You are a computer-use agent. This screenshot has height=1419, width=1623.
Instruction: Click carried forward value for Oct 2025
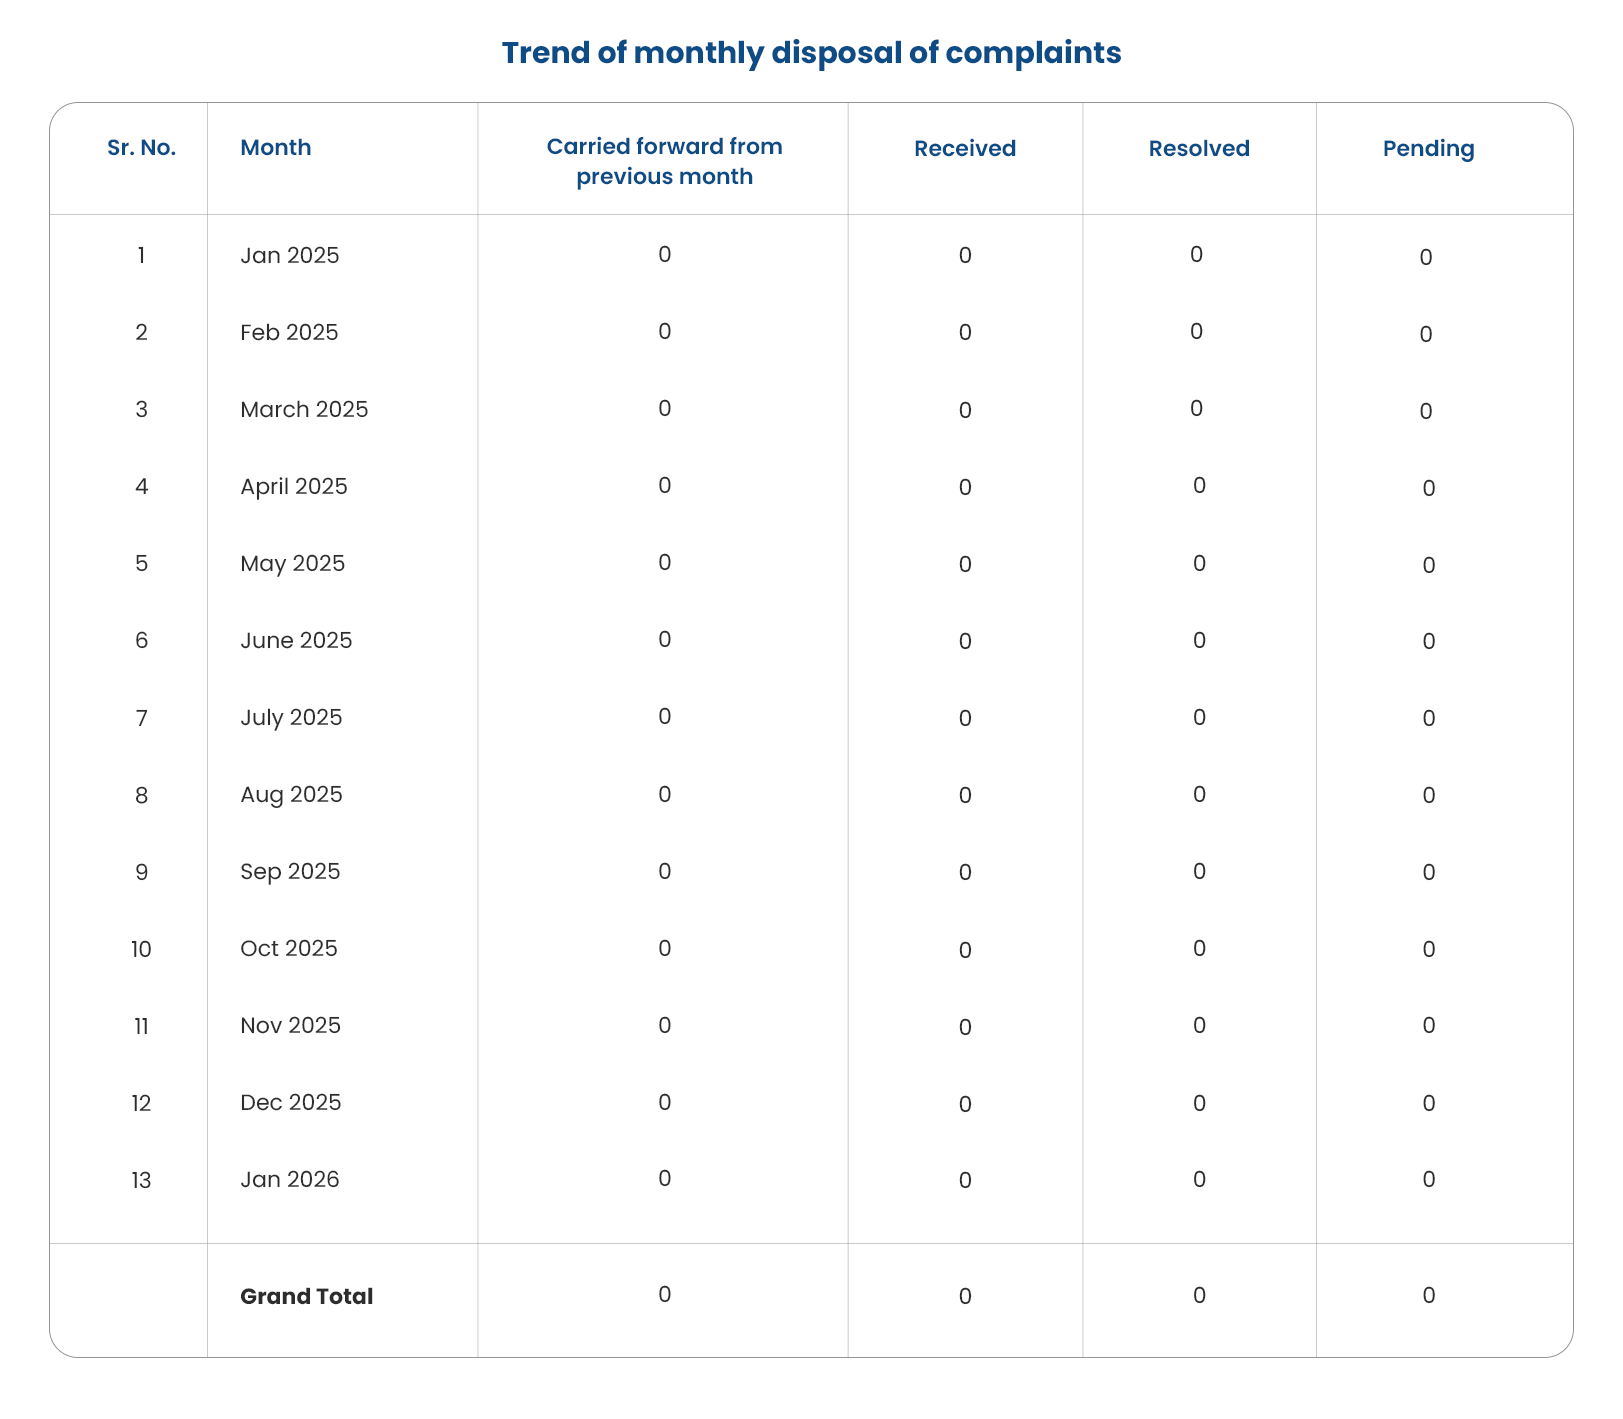[664, 949]
